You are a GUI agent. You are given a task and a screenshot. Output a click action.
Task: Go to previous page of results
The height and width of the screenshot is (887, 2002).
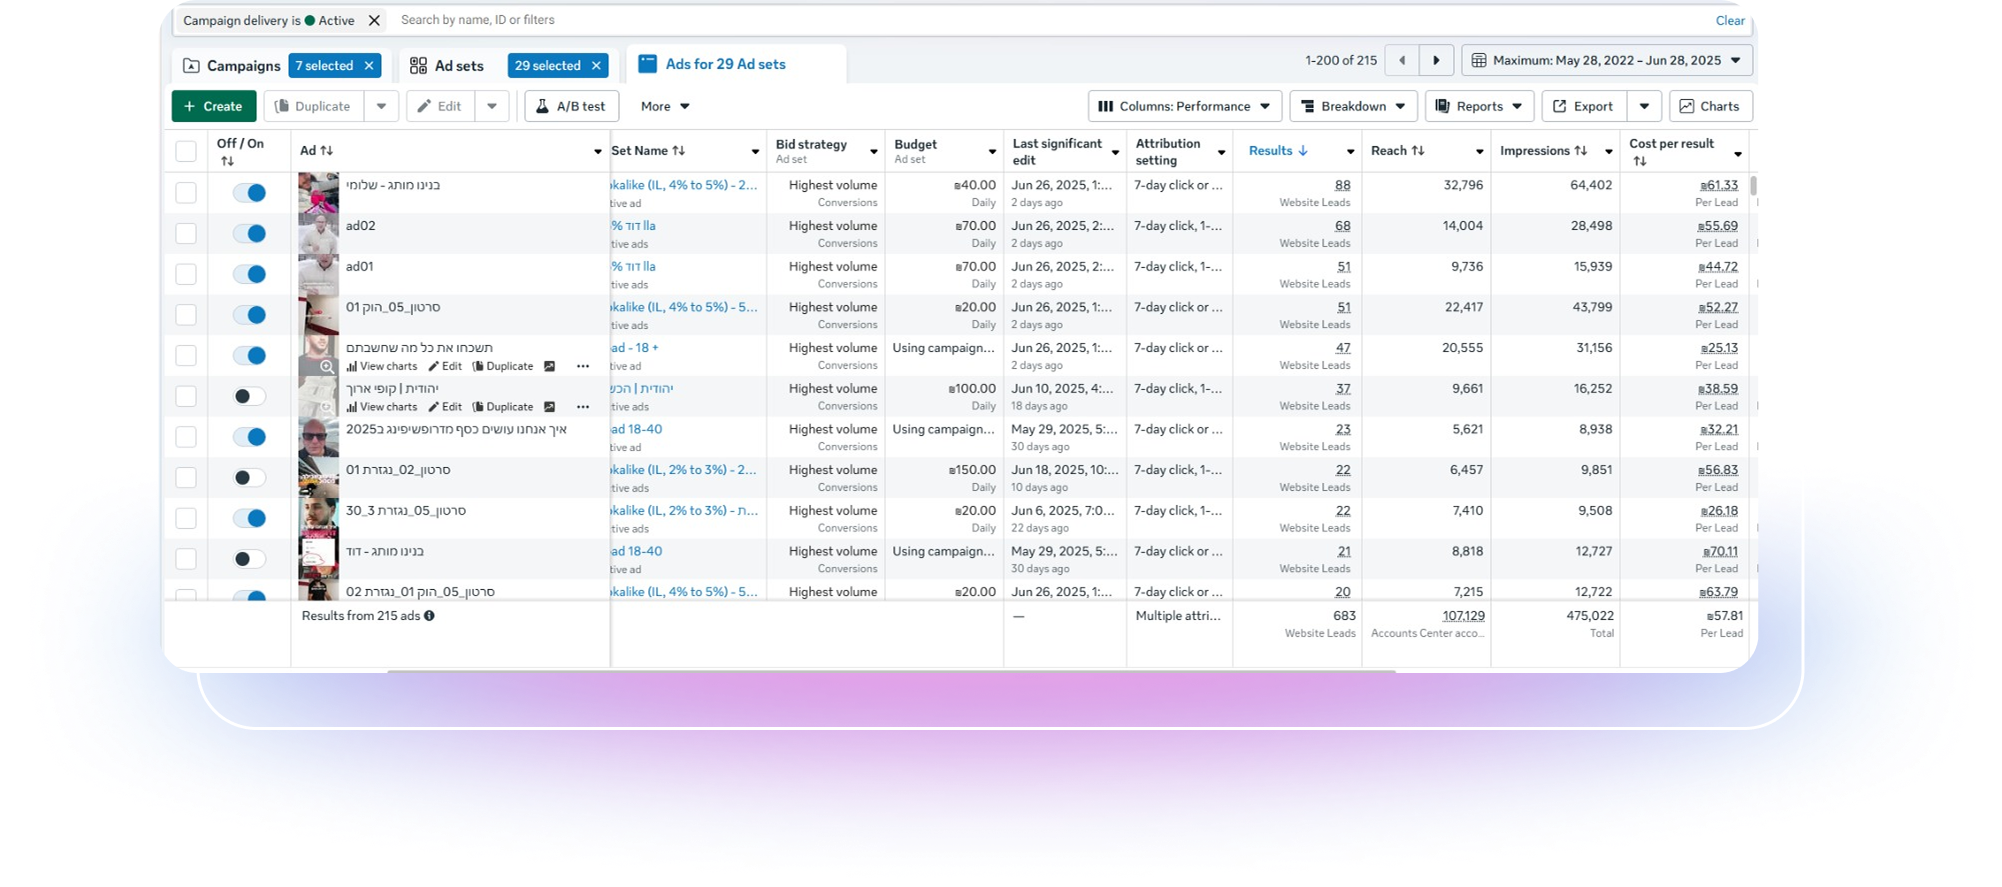pyautogui.click(x=1402, y=61)
